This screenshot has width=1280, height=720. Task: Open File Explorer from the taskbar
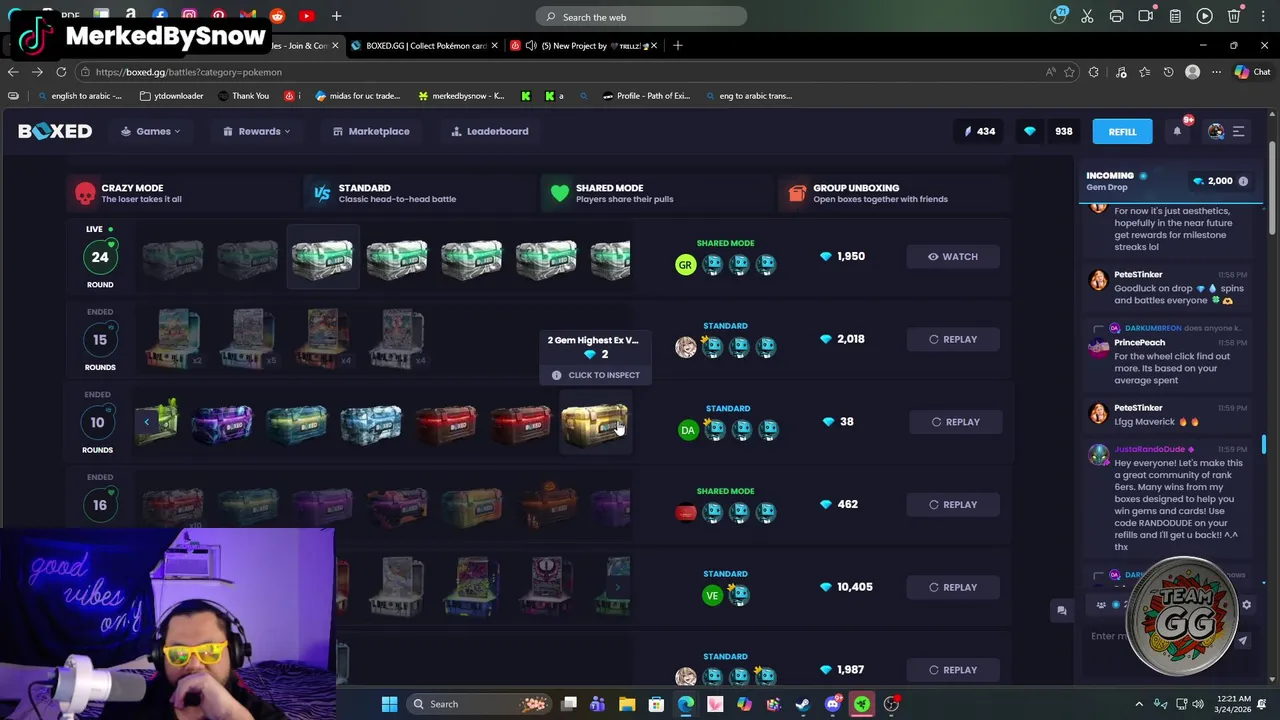coord(627,704)
